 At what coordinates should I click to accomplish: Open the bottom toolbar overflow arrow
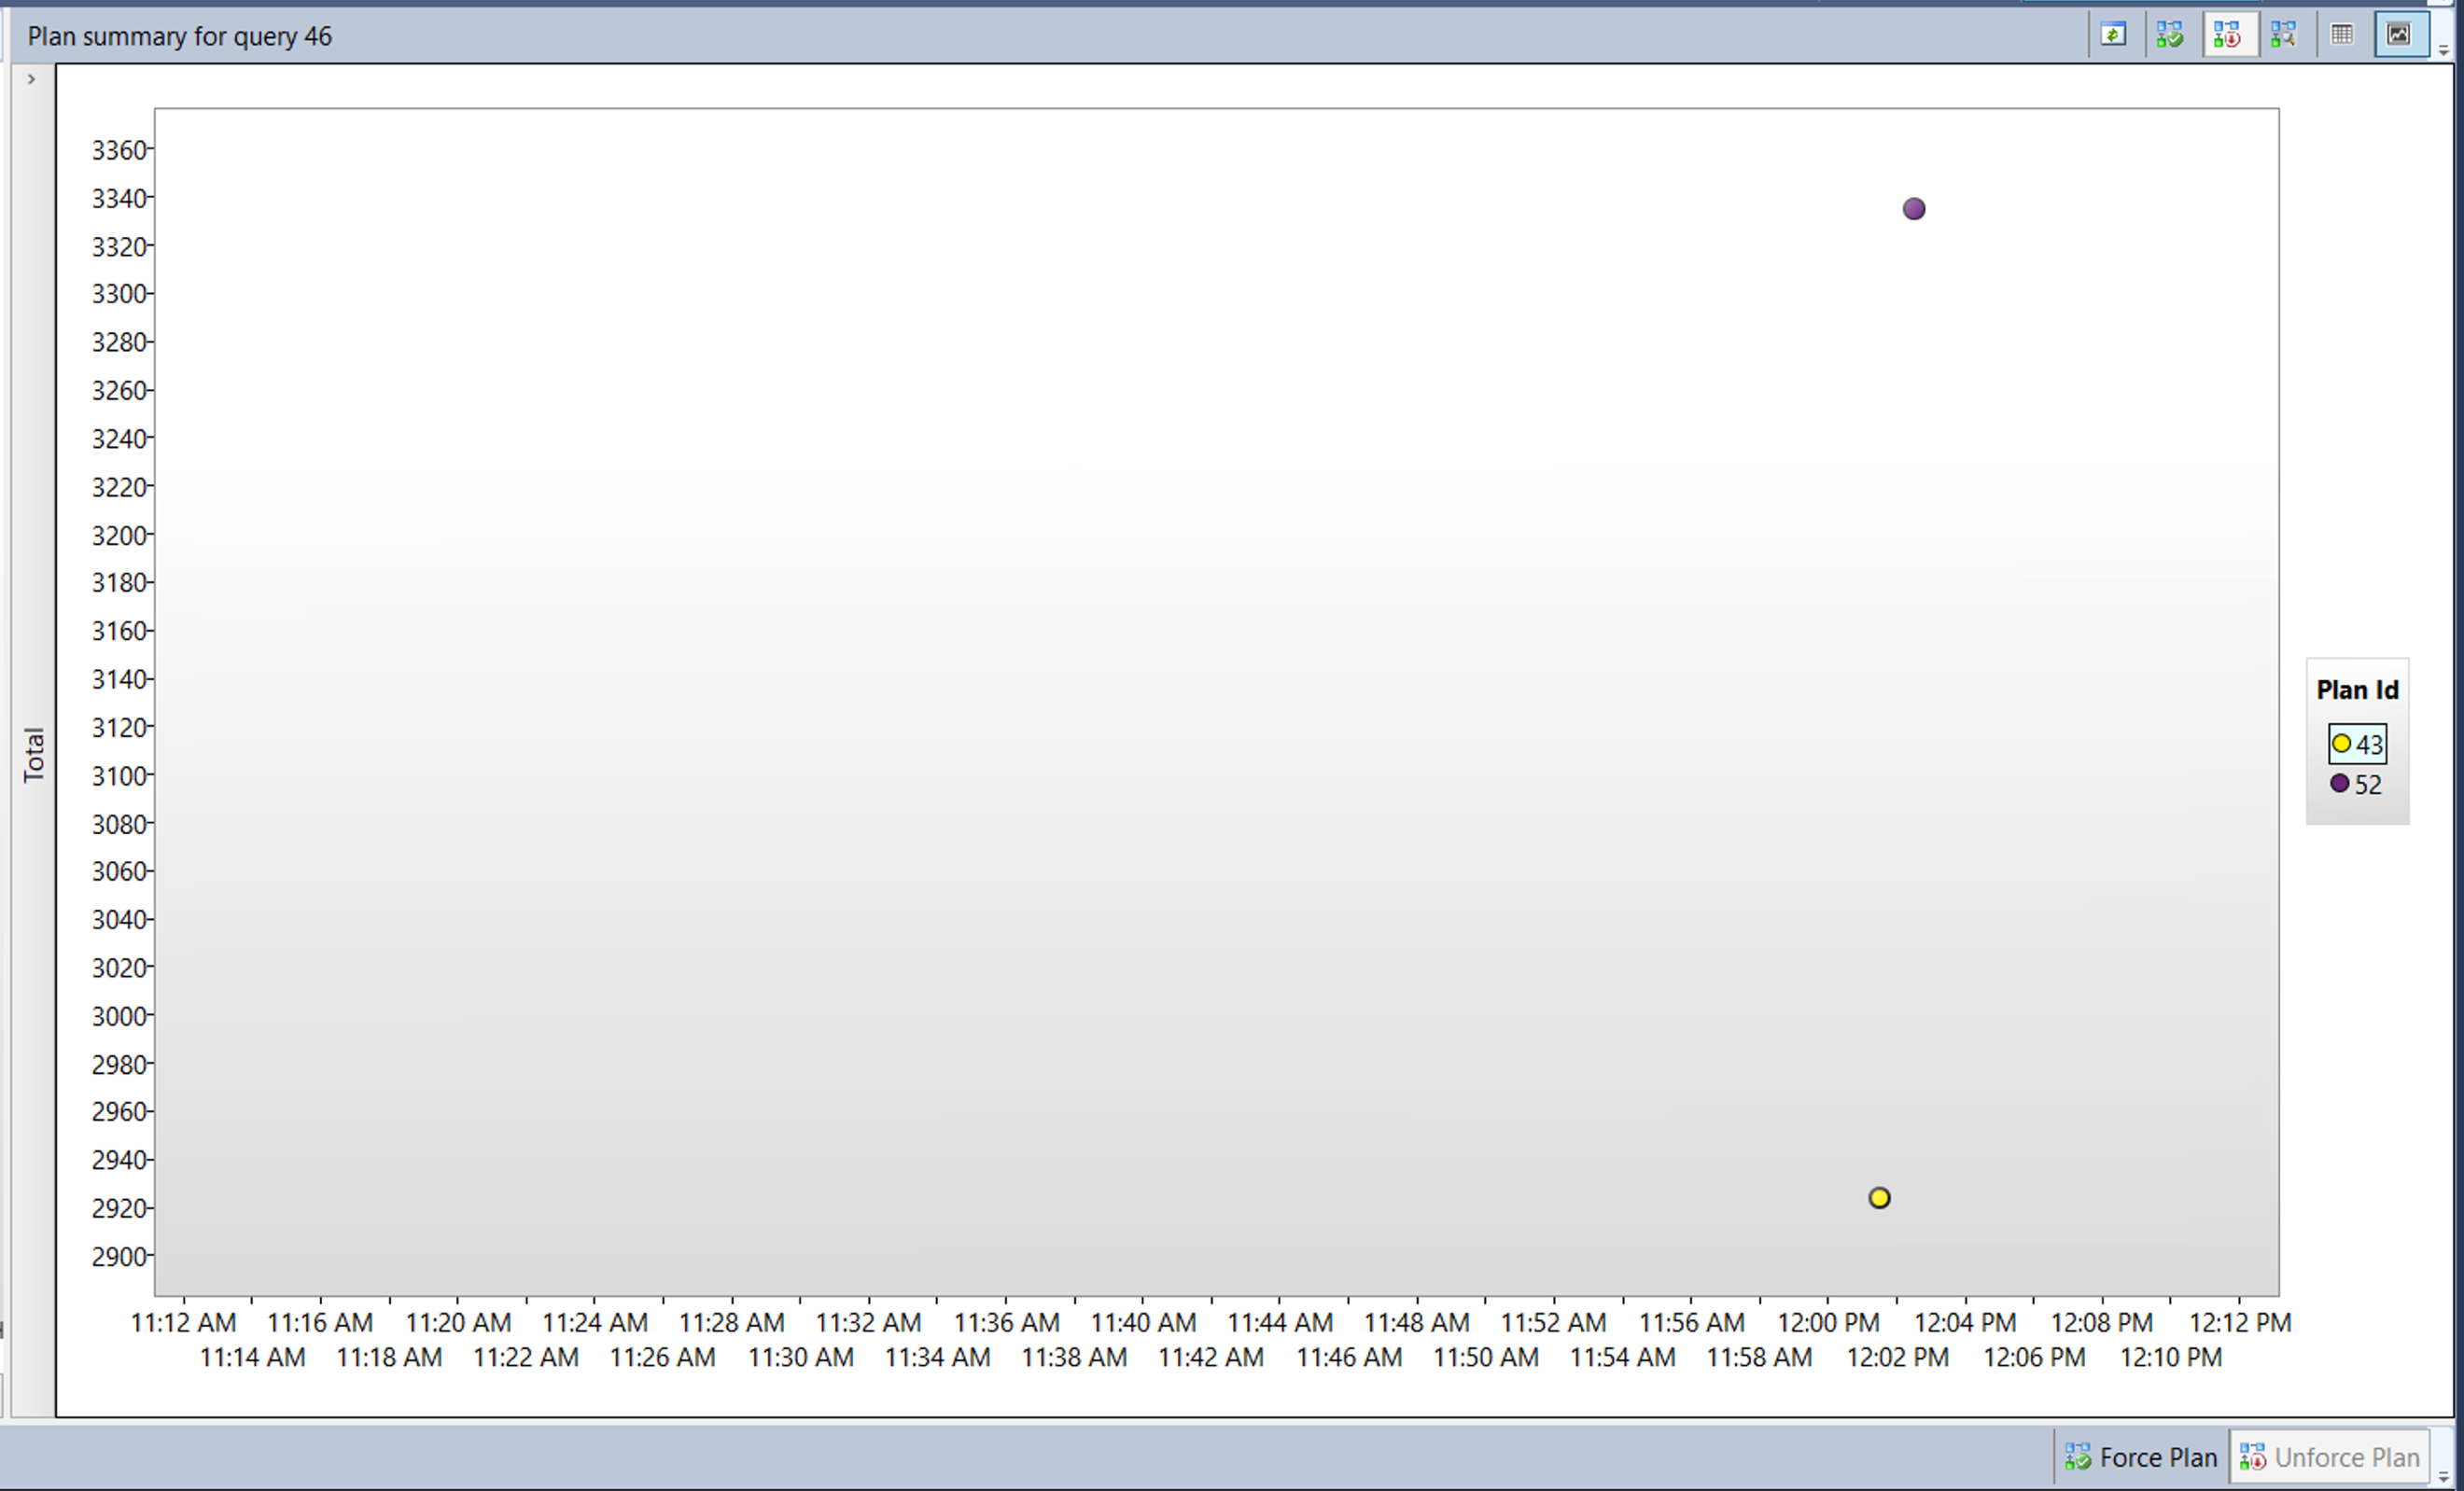point(2444,1477)
